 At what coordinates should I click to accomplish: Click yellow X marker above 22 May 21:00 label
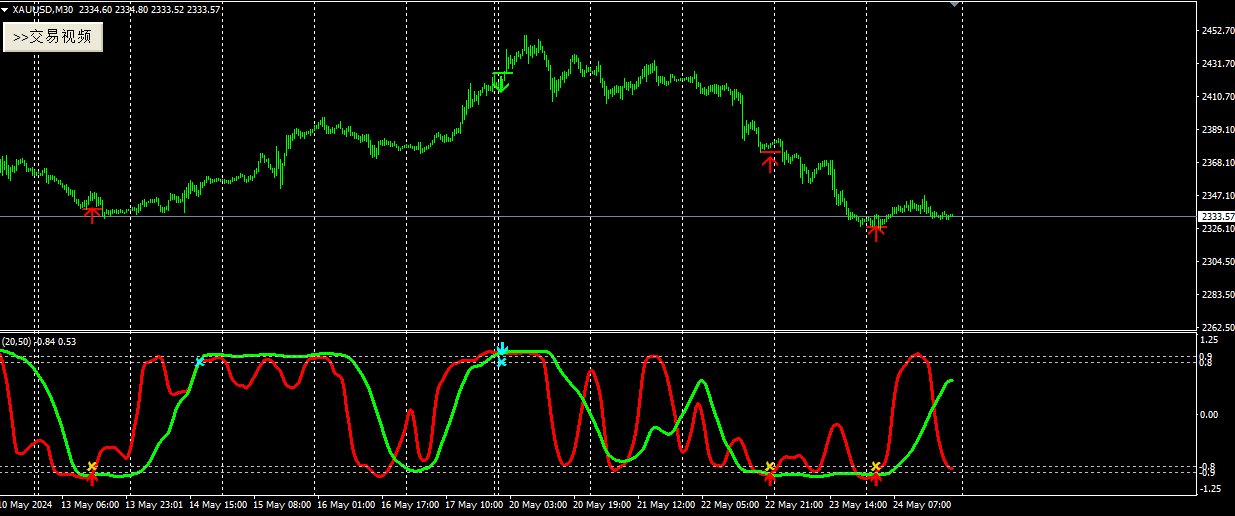[770, 467]
